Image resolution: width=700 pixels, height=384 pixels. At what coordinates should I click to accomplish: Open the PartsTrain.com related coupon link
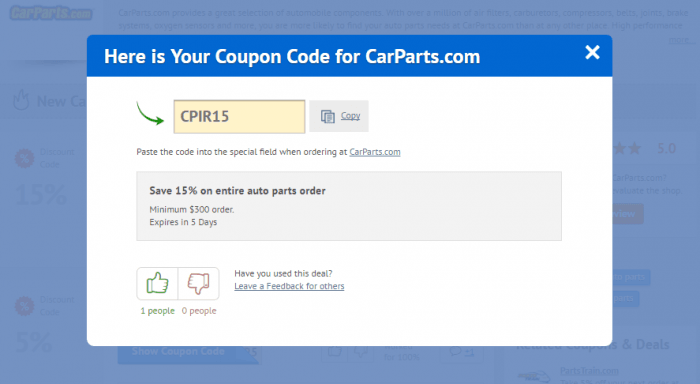[589, 371]
